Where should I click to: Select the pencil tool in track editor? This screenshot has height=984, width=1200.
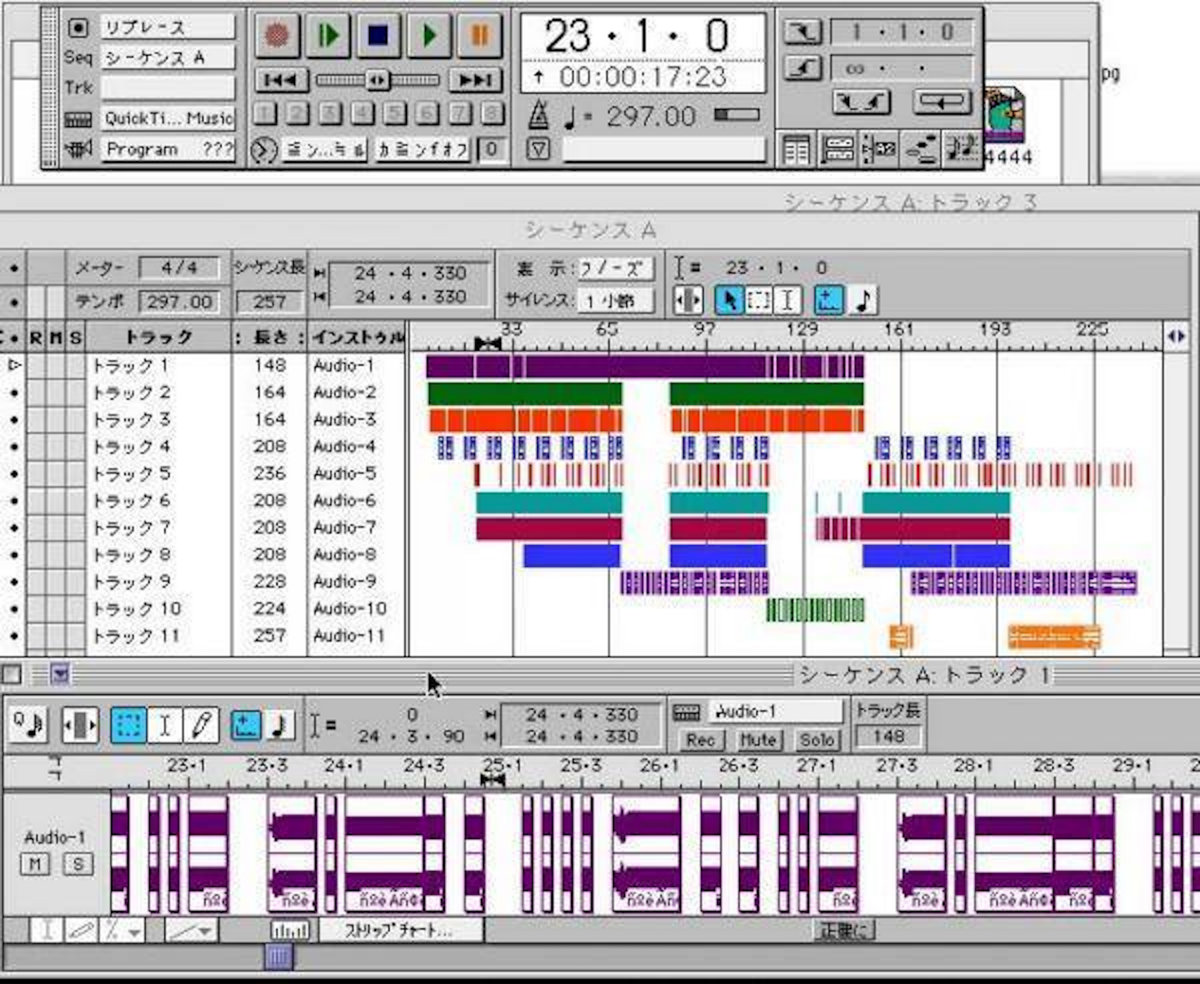tap(201, 725)
